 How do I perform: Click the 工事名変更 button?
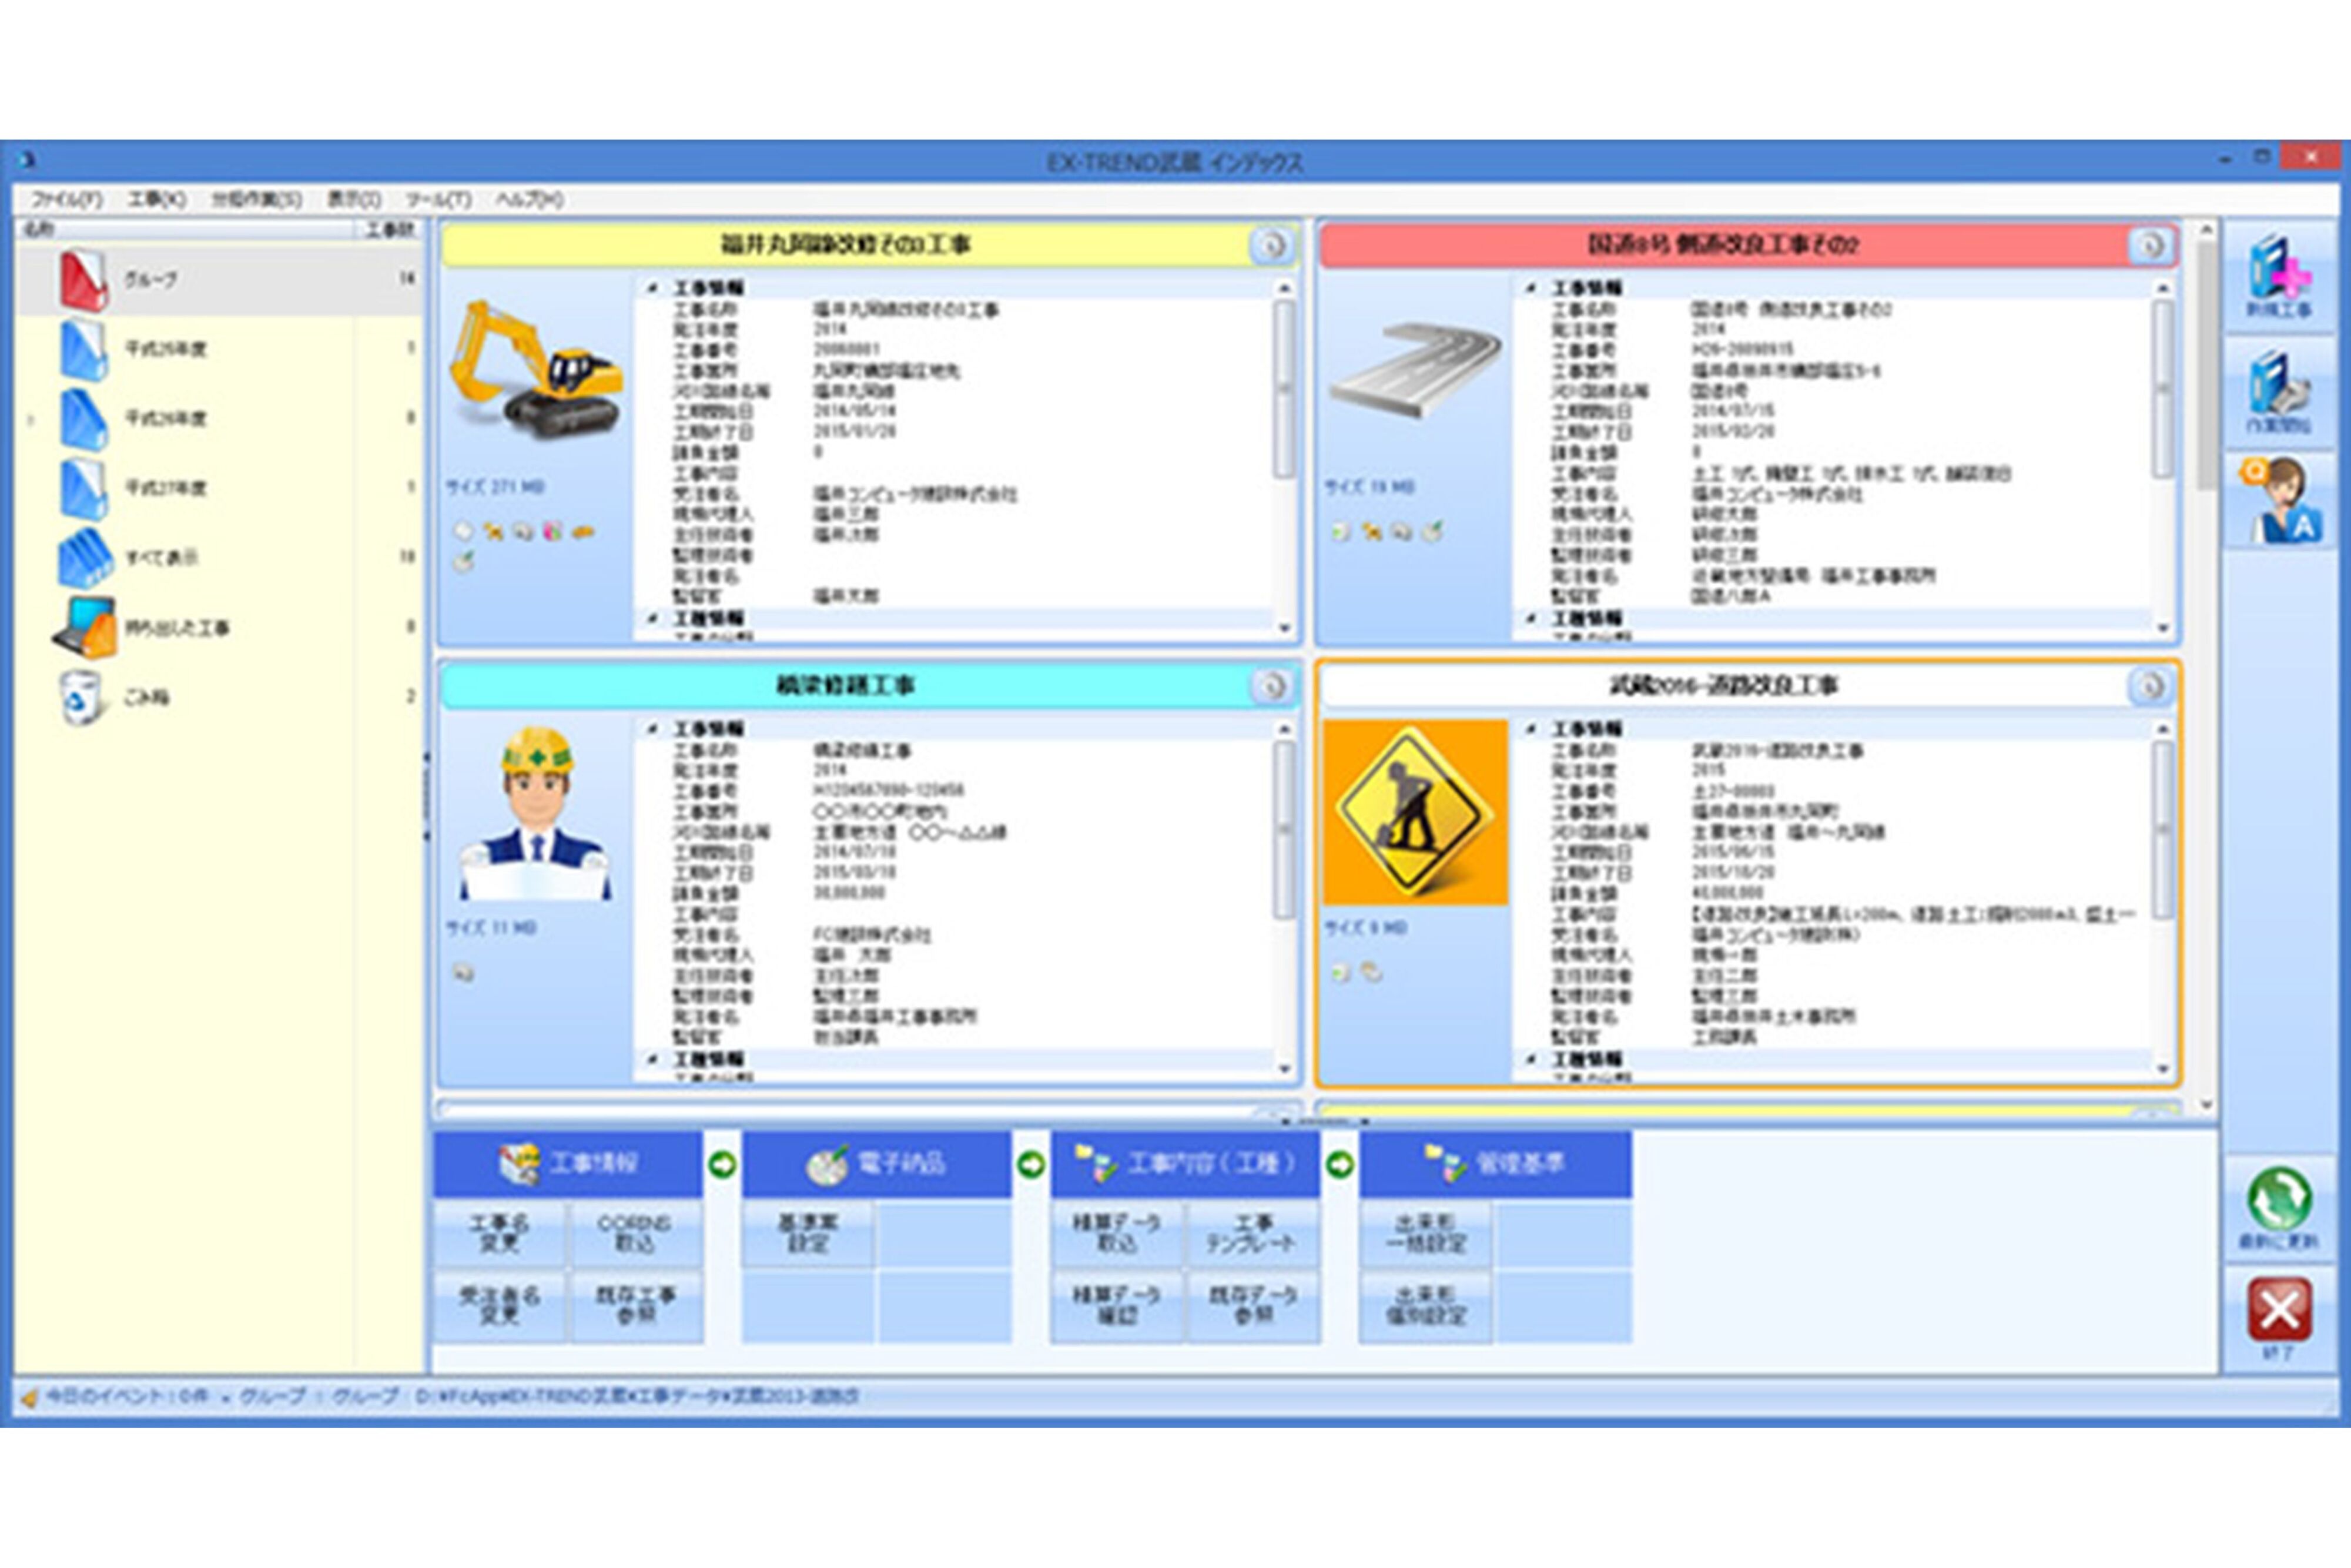click(x=499, y=1234)
